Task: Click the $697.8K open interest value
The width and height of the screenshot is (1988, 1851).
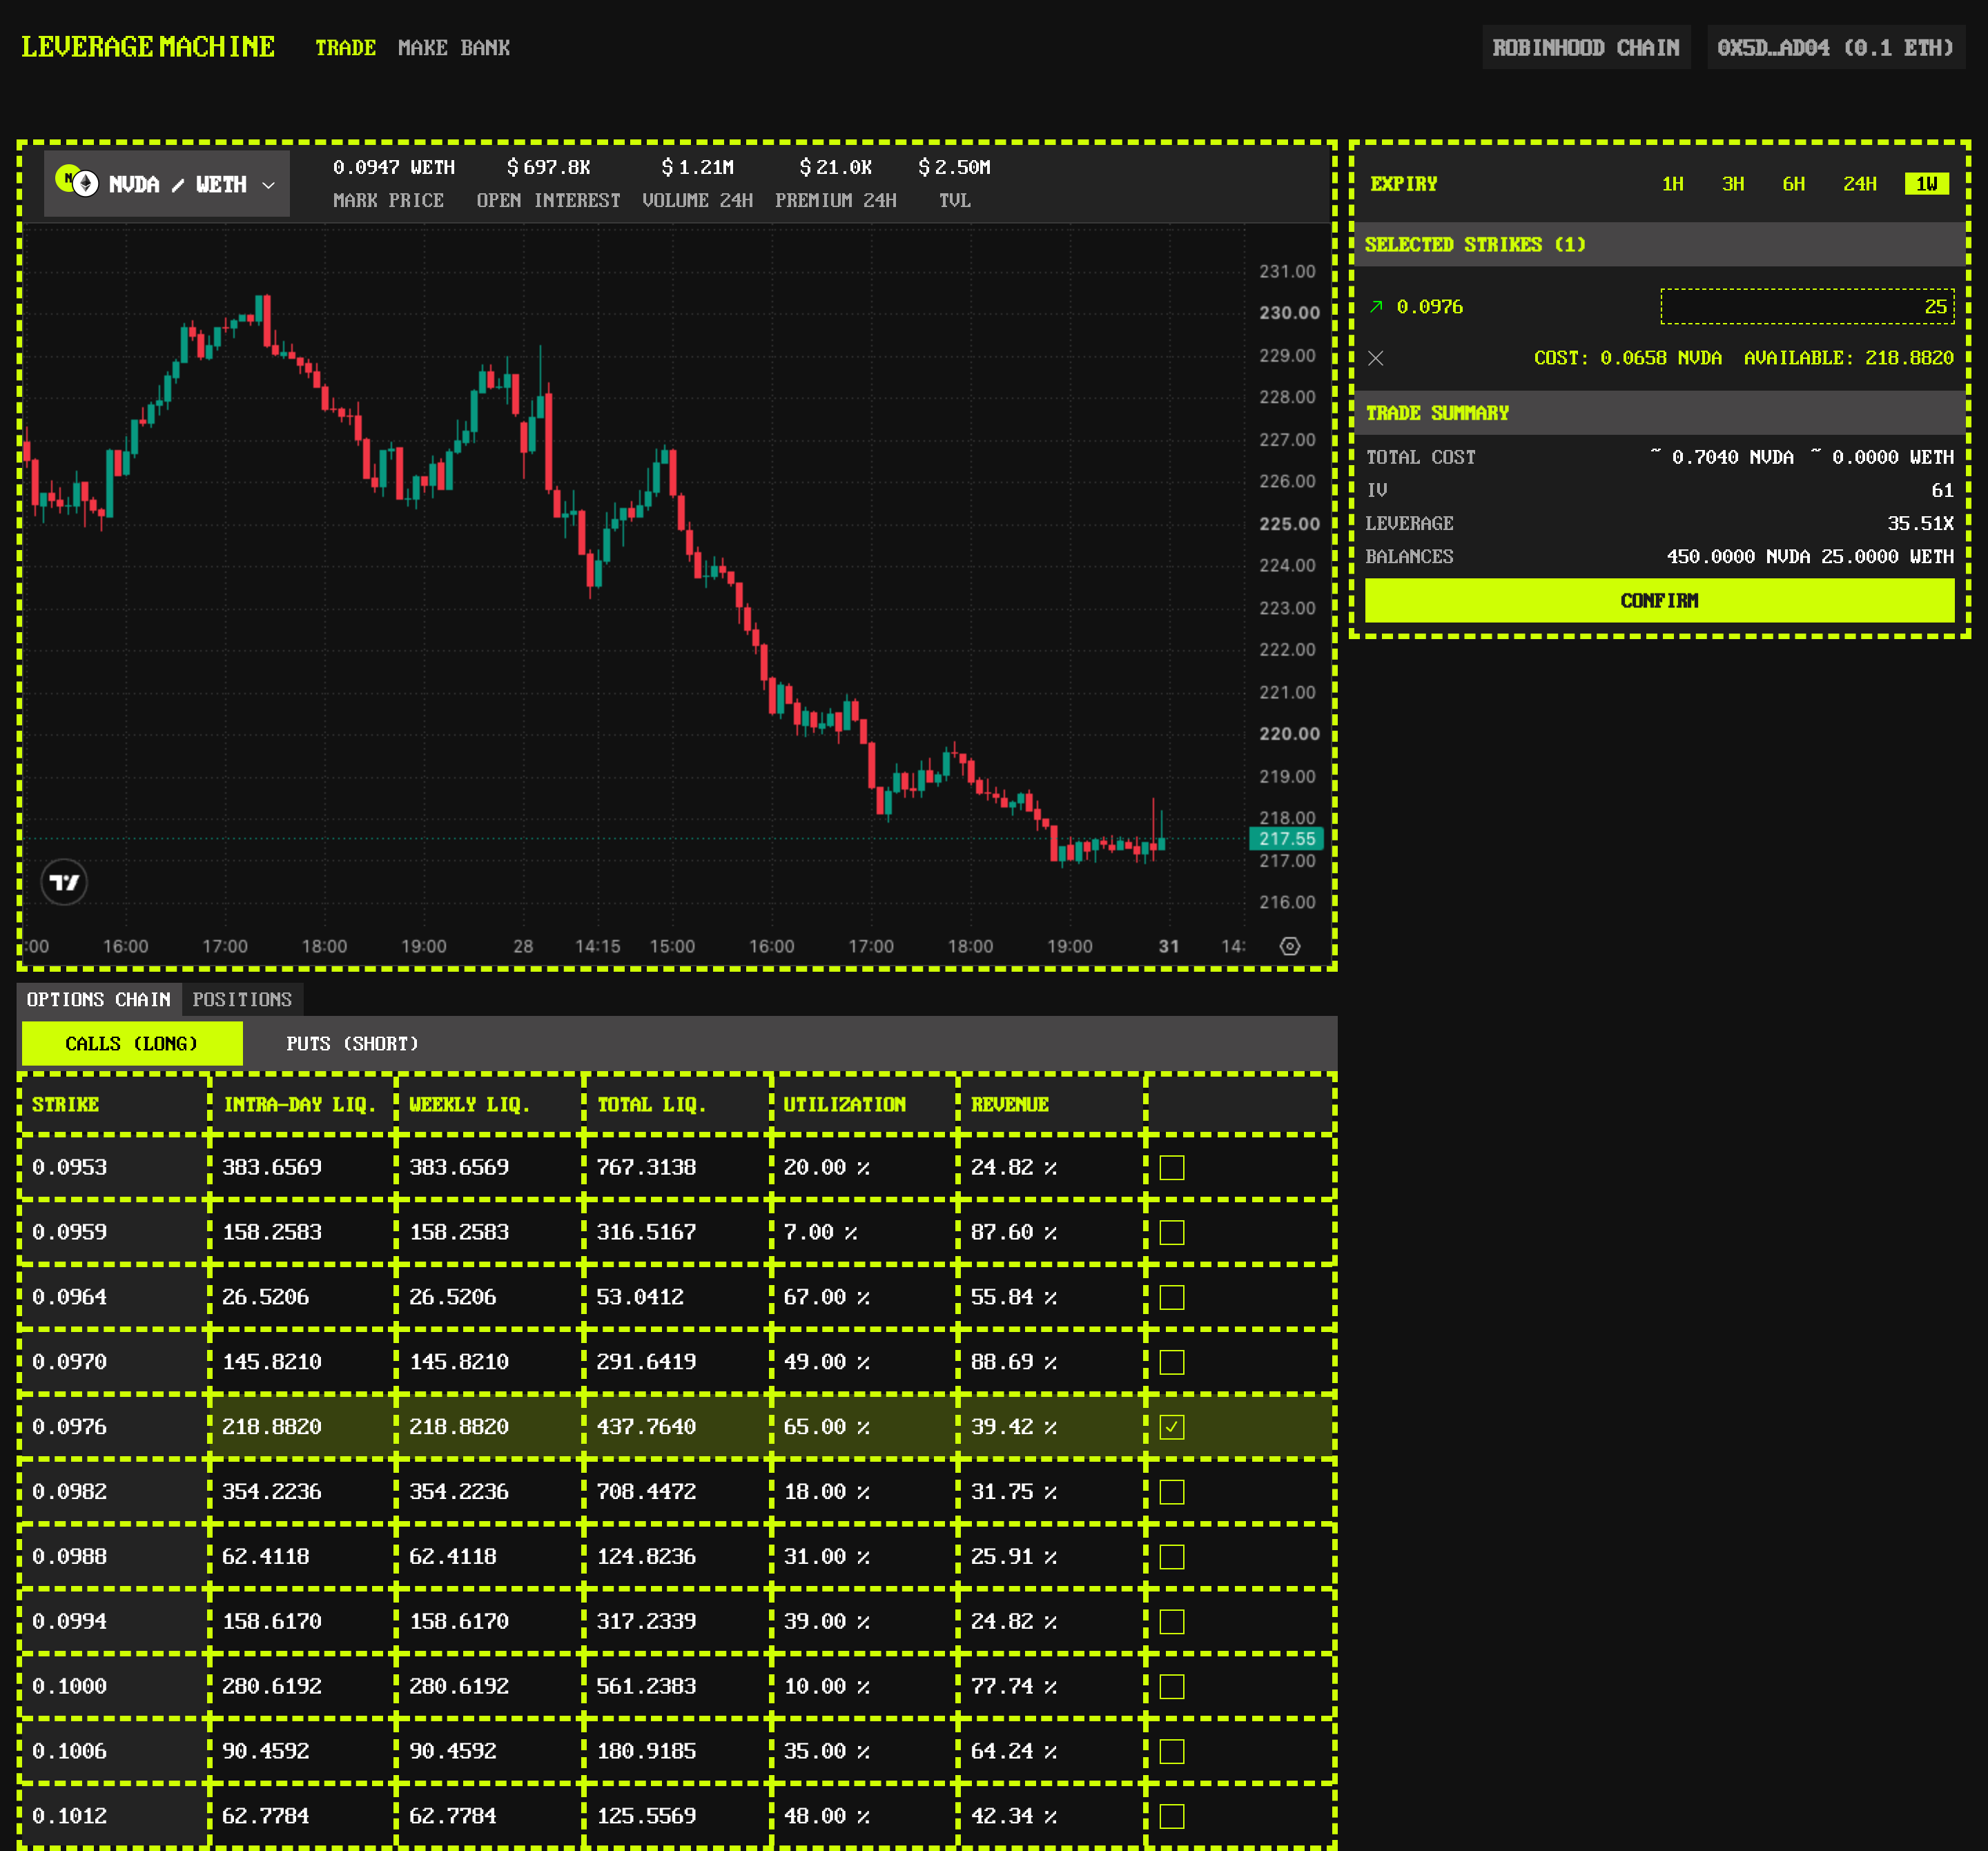Action: [548, 168]
